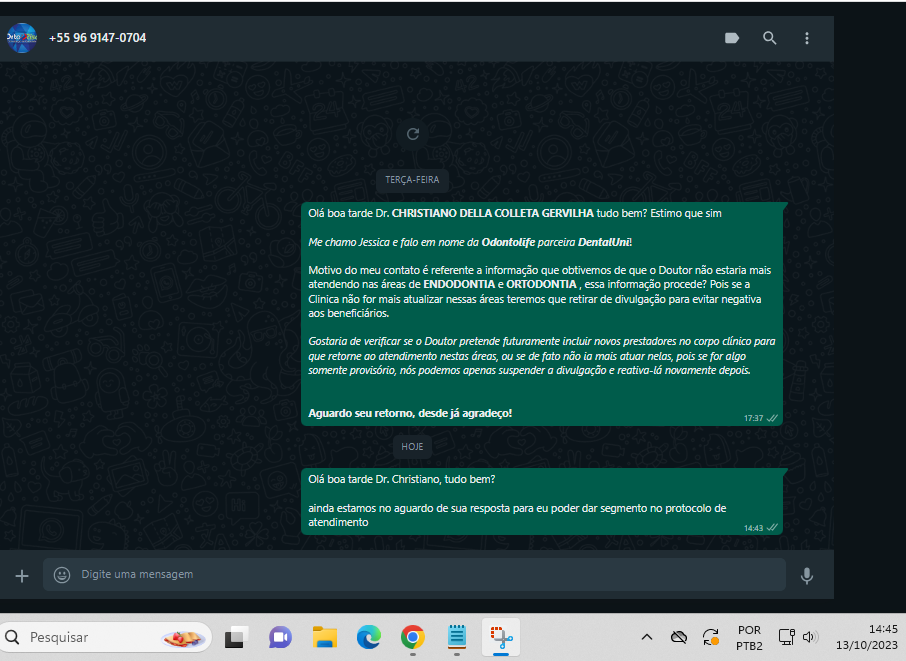The width and height of the screenshot is (906, 661).
Task: Change the POR PTB2 keyboard language
Action: (x=749, y=638)
